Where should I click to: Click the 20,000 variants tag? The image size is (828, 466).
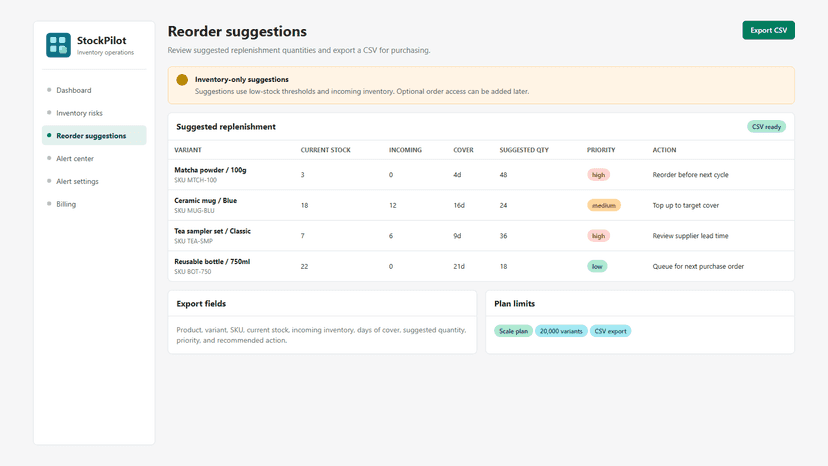tap(561, 331)
